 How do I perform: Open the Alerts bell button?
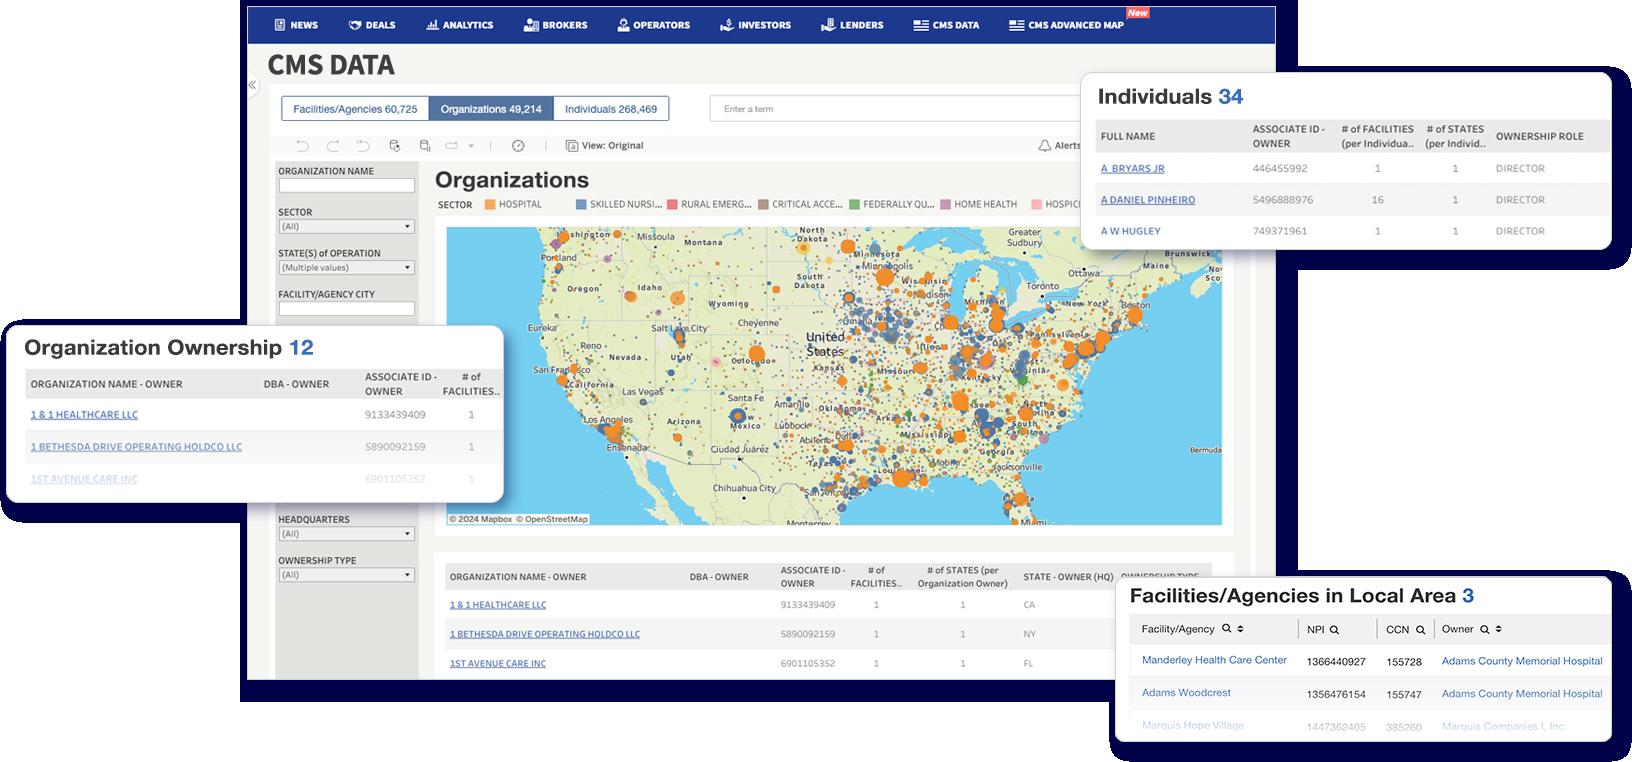(x=1059, y=146)
